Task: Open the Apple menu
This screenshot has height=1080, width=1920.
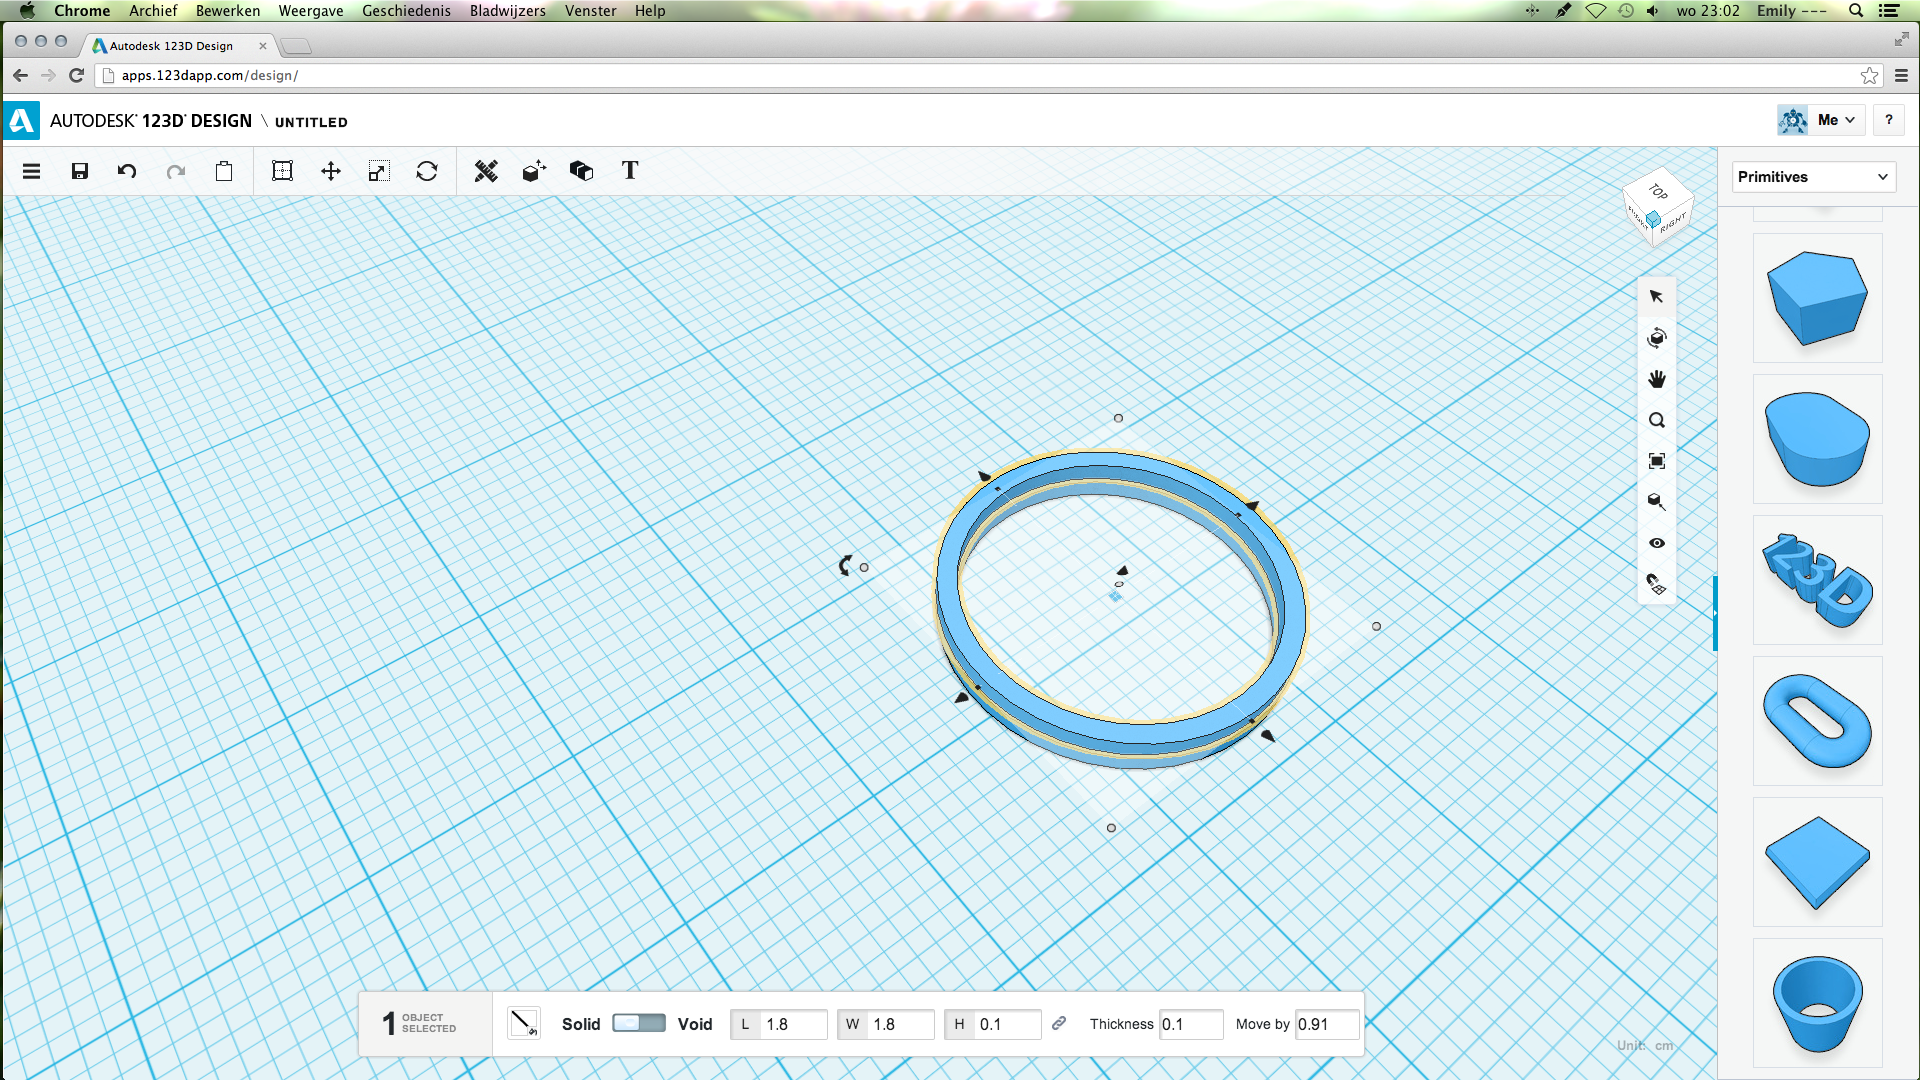Action: click(27, 10)
